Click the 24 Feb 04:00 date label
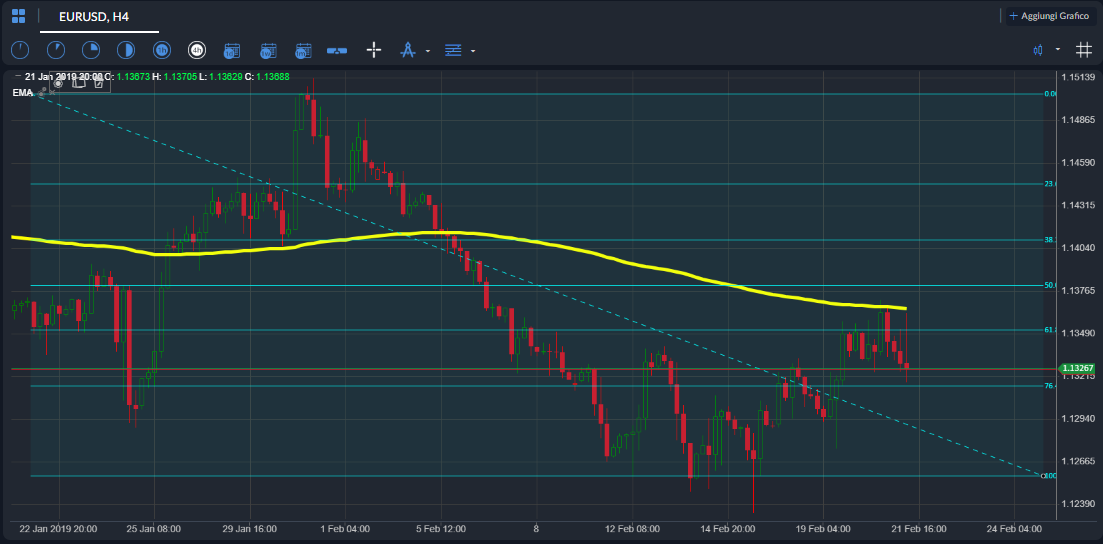 (1015, 529)
